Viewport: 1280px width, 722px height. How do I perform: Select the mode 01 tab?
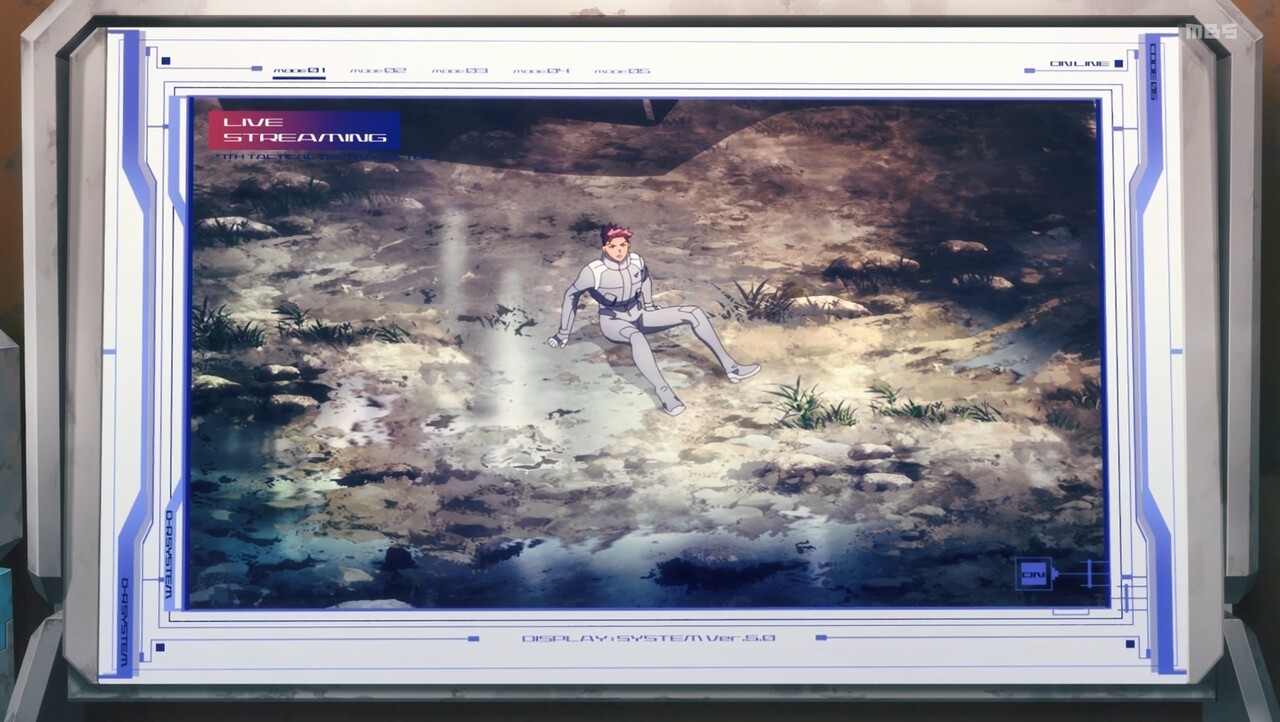tap(299, 71)
